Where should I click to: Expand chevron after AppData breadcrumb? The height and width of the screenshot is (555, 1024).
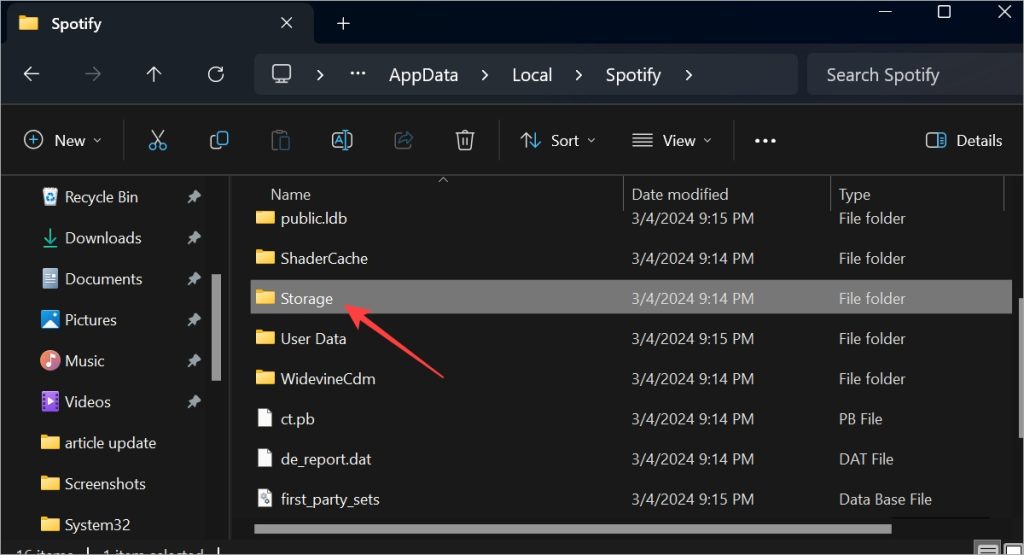pyautogui.click(x=485, y=75)
